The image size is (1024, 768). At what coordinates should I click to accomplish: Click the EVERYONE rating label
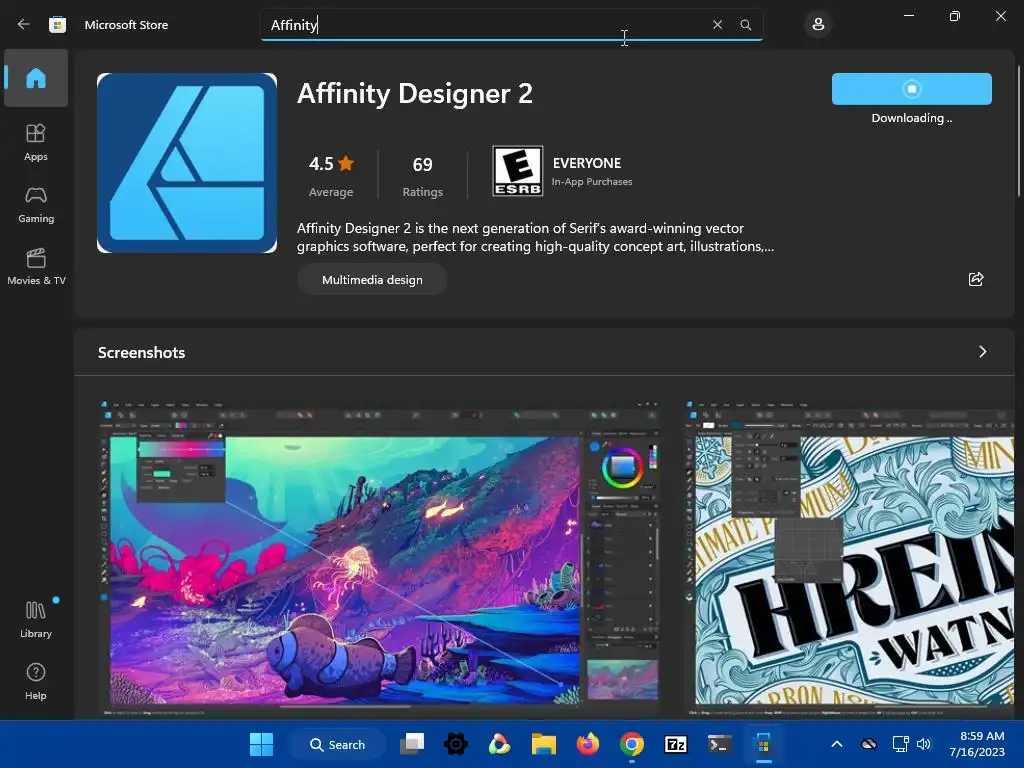click(x=587, y=163)
